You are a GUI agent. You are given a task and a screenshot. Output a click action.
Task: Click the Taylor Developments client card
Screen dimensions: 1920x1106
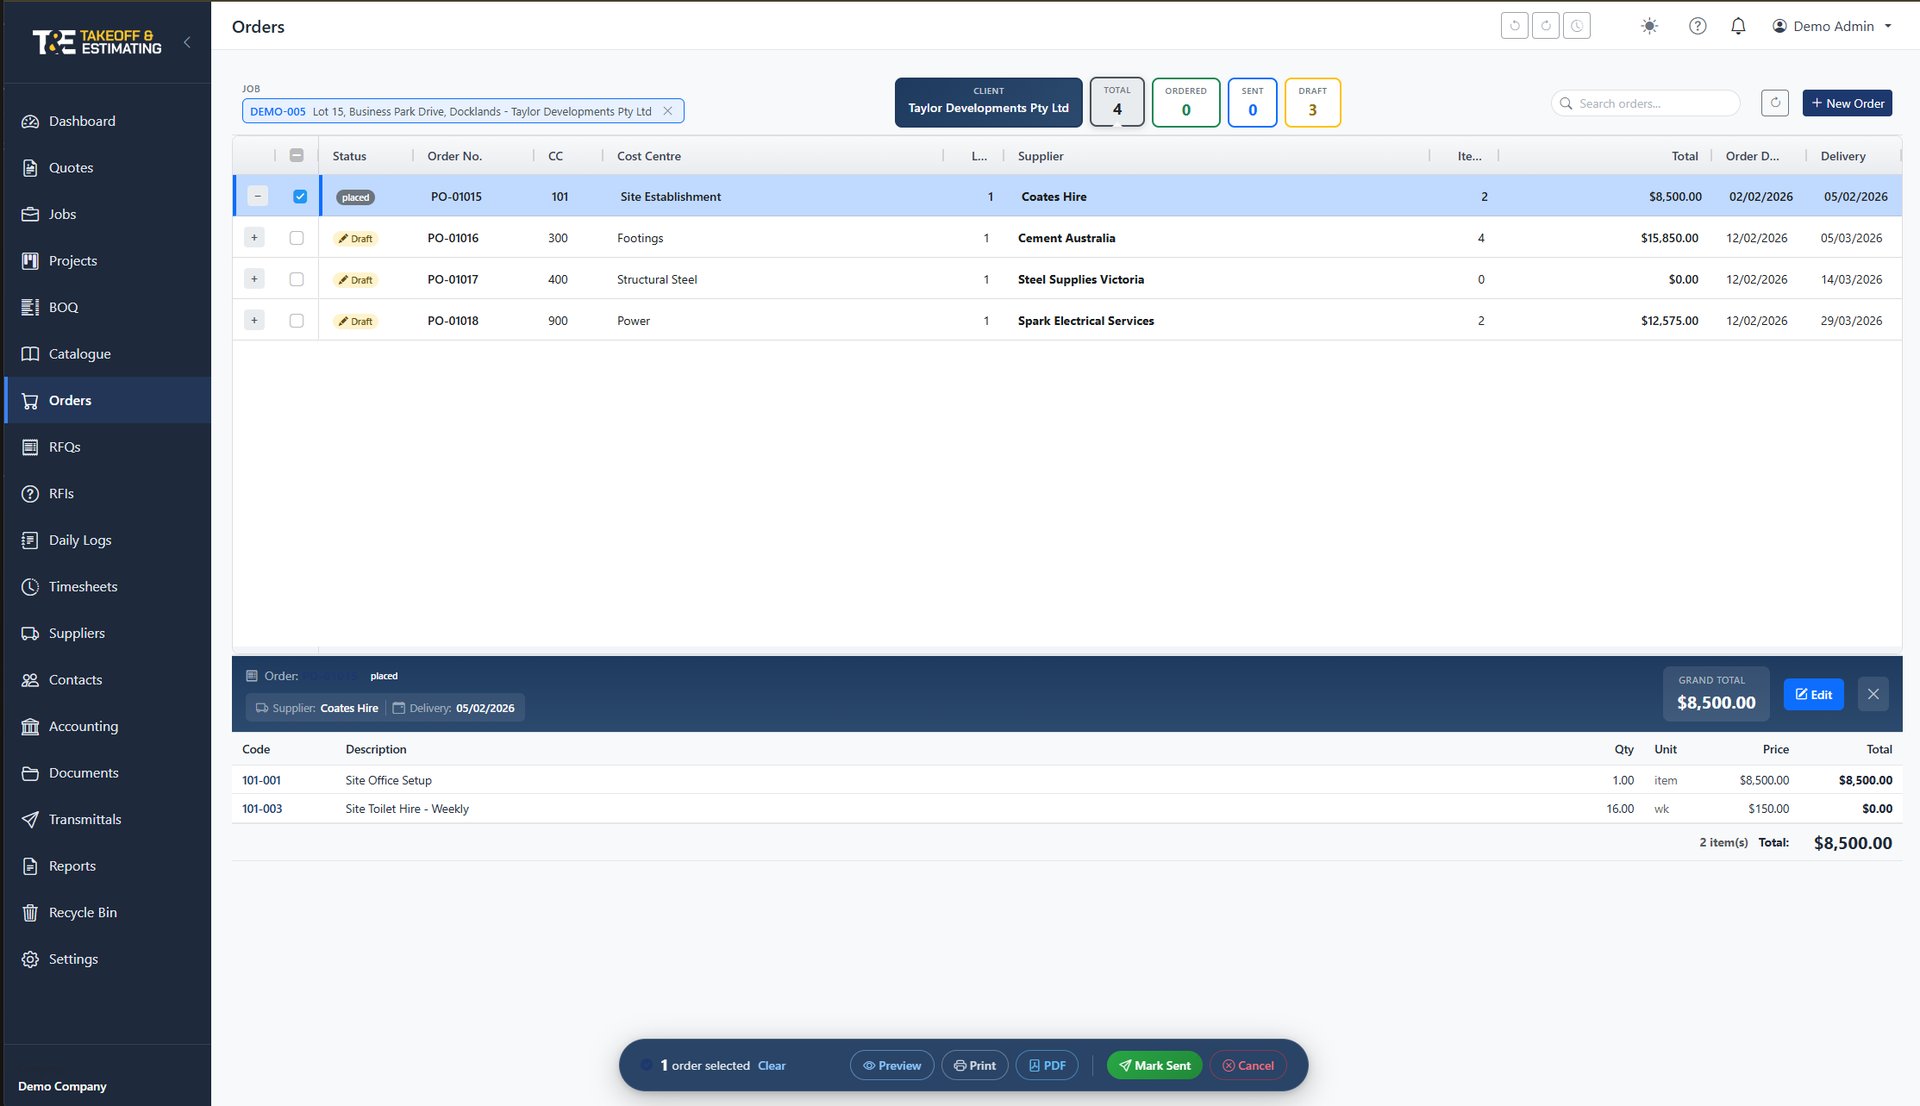click(x=988, y=102)
